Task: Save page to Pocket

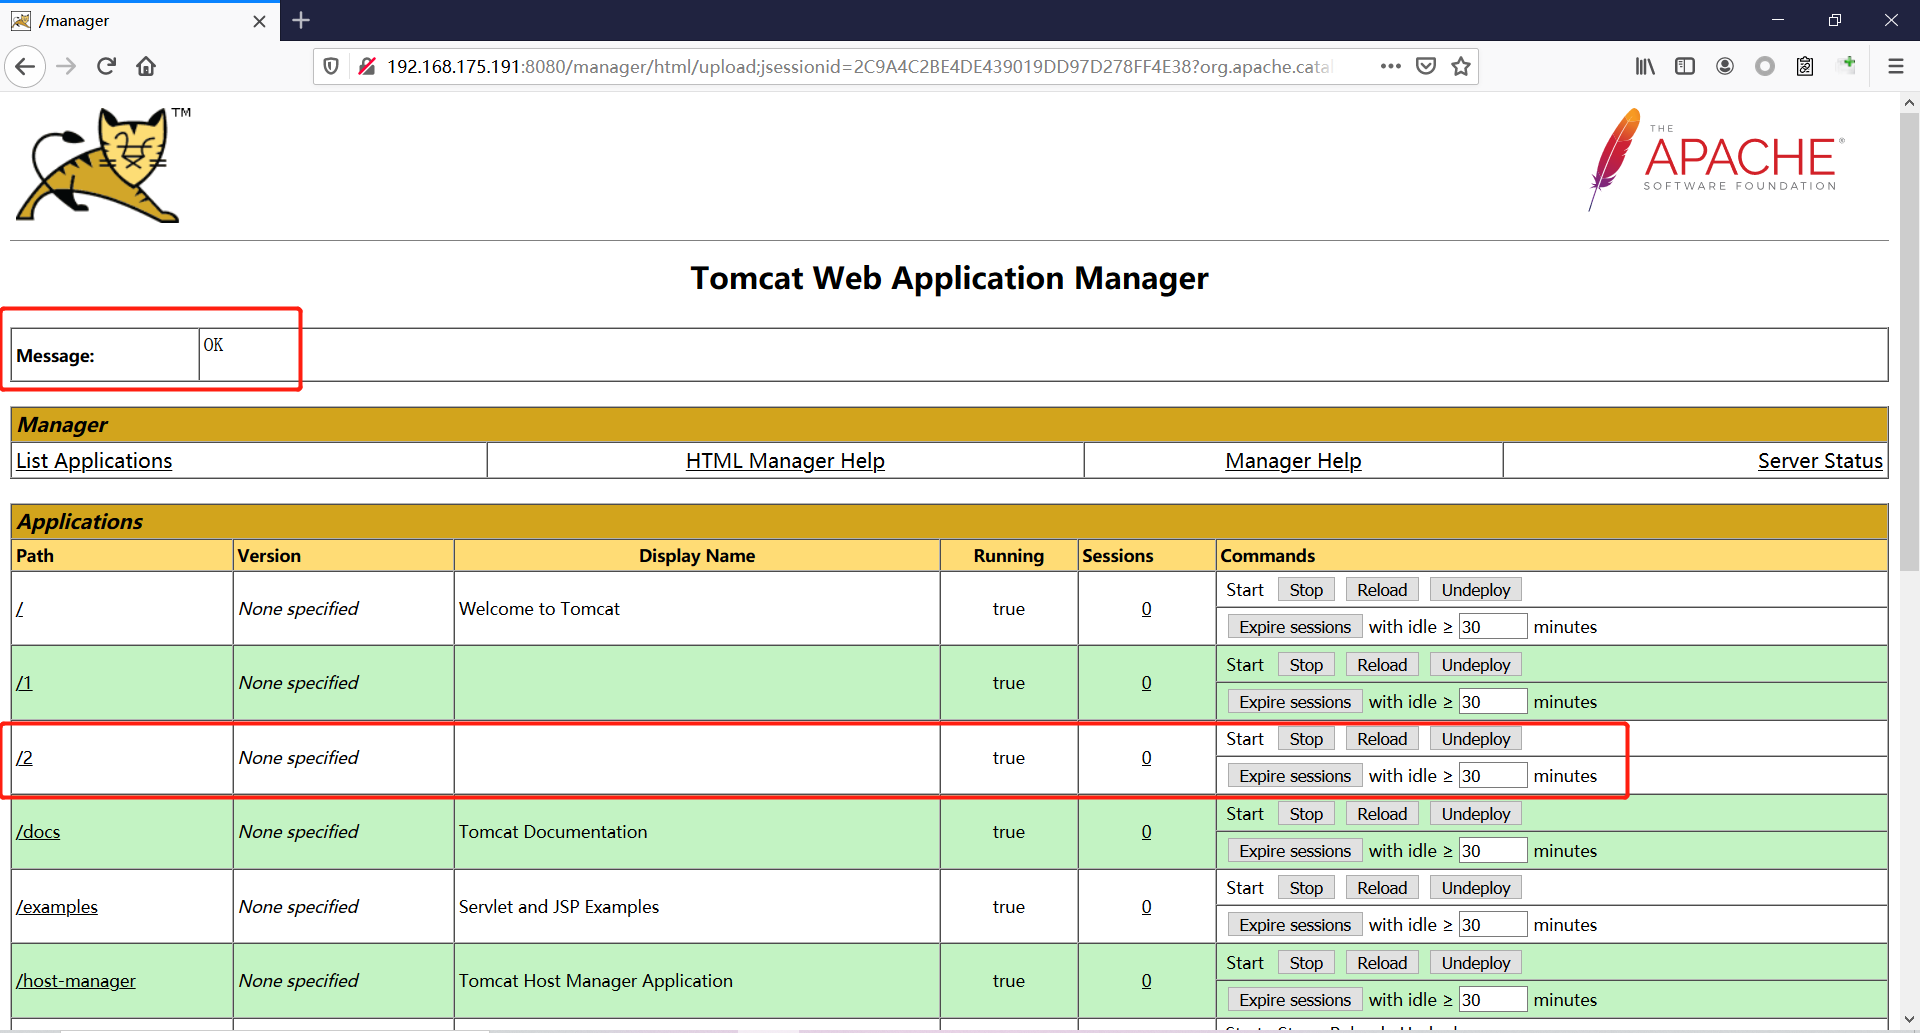Action: (1426, 67)
